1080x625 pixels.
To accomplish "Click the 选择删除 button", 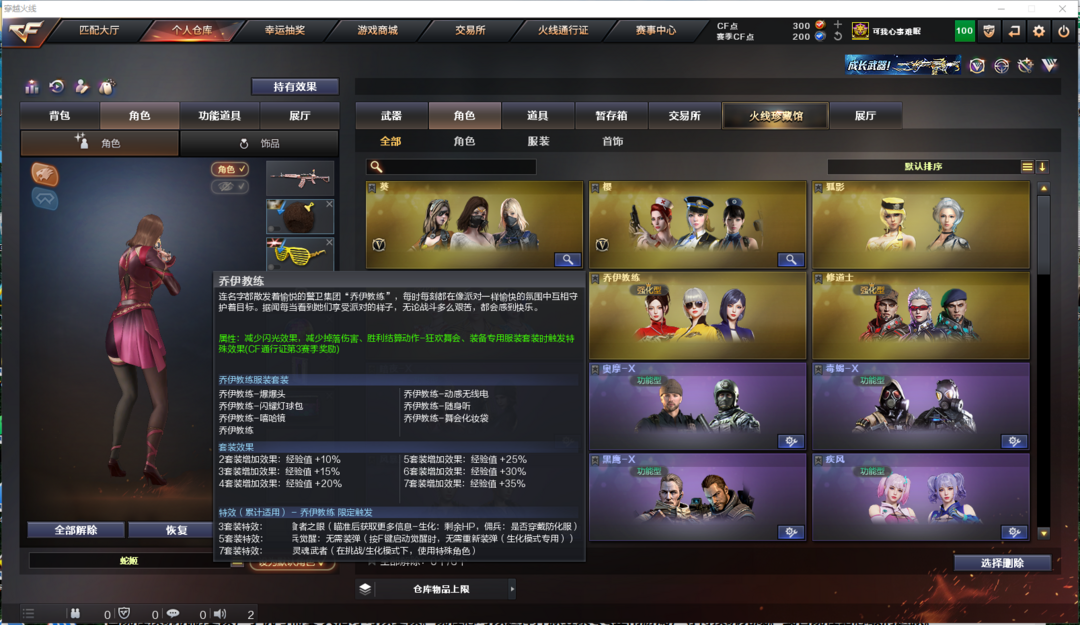I will [1002, 563].
